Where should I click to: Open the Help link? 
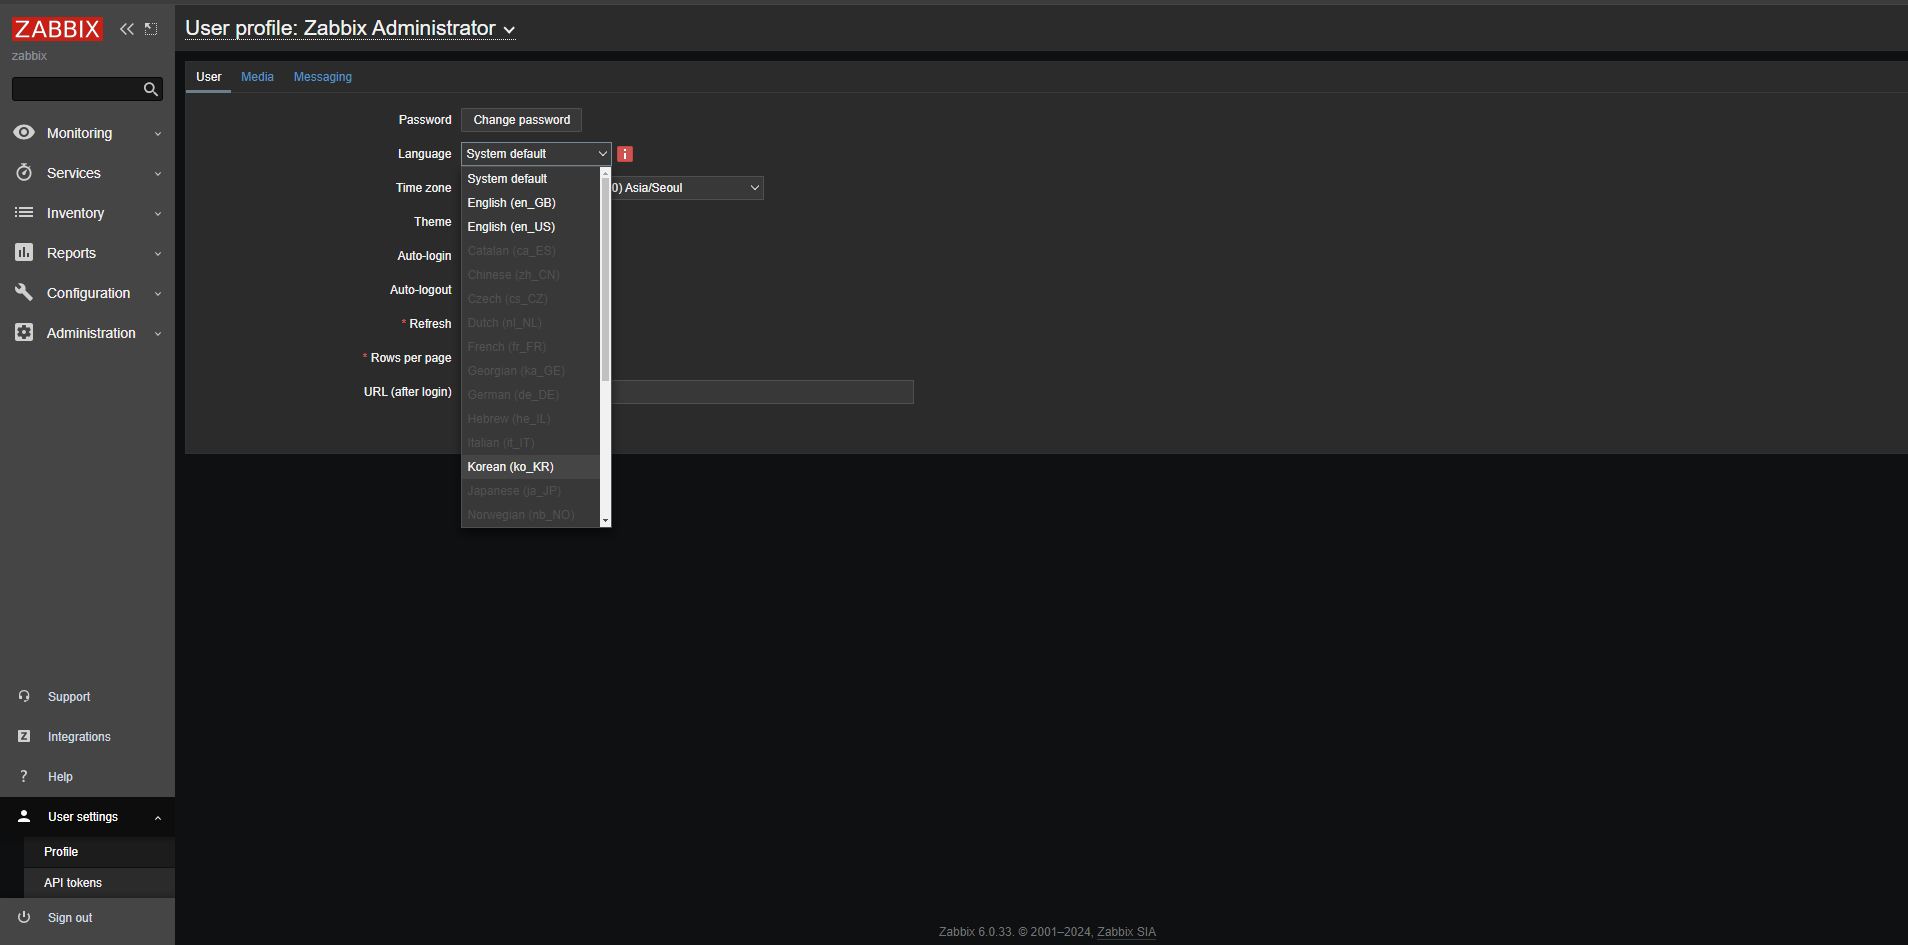pos(60,777)
